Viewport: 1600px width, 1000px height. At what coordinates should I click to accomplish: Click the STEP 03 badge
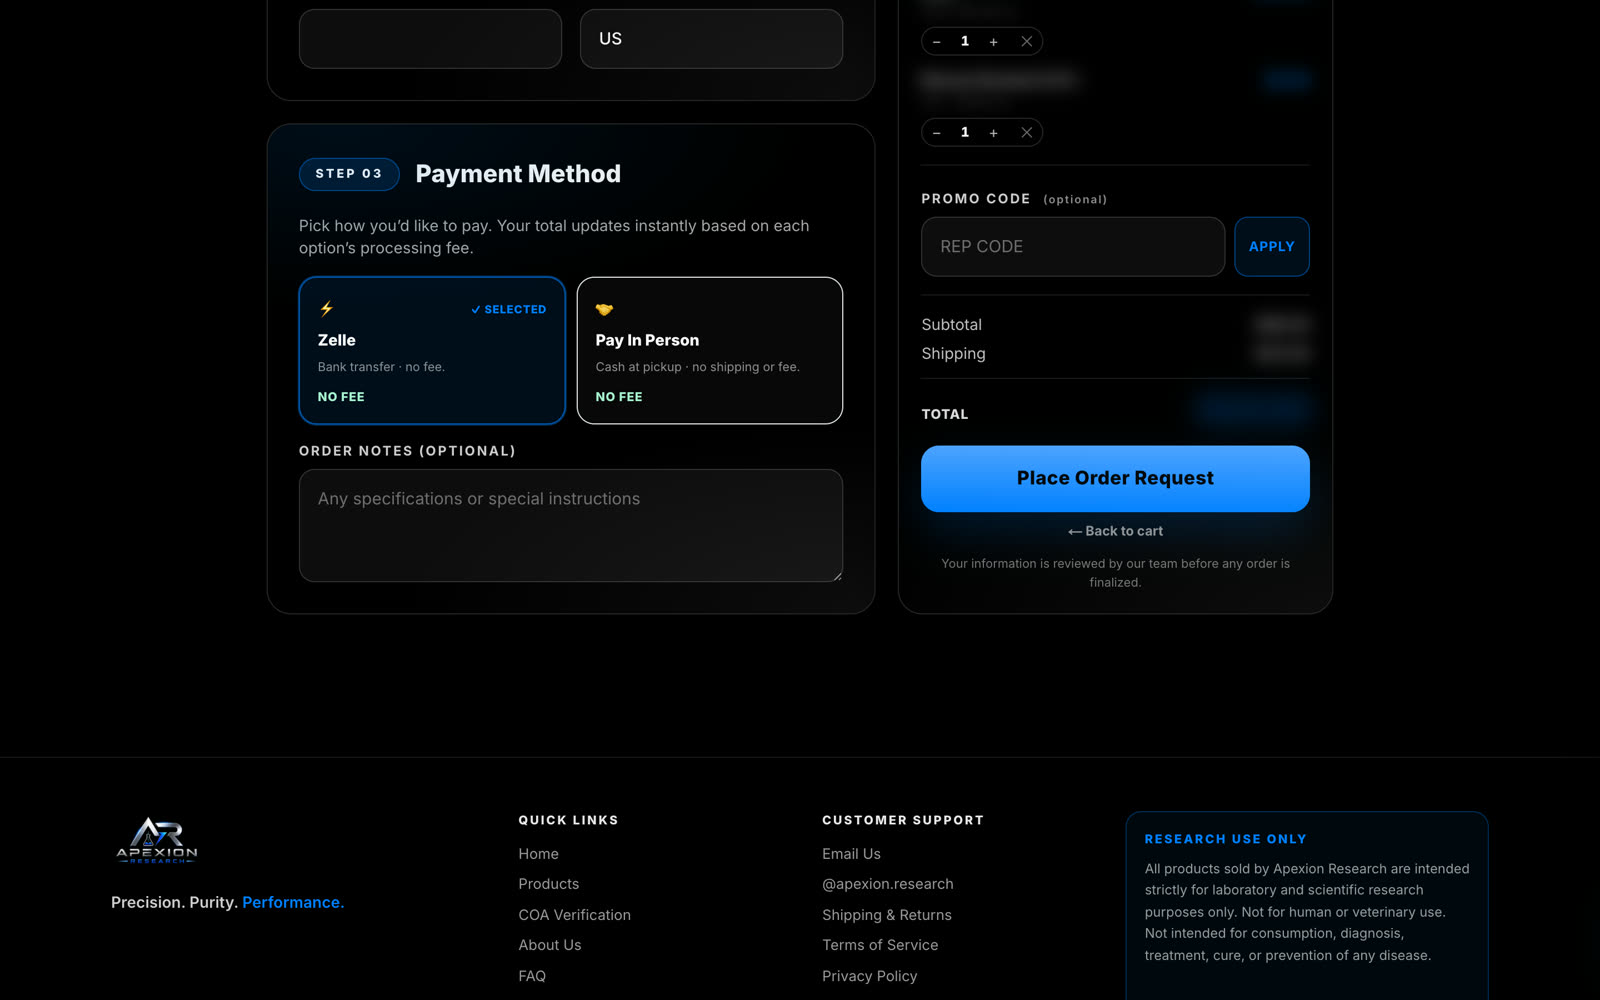coord(349,174)
